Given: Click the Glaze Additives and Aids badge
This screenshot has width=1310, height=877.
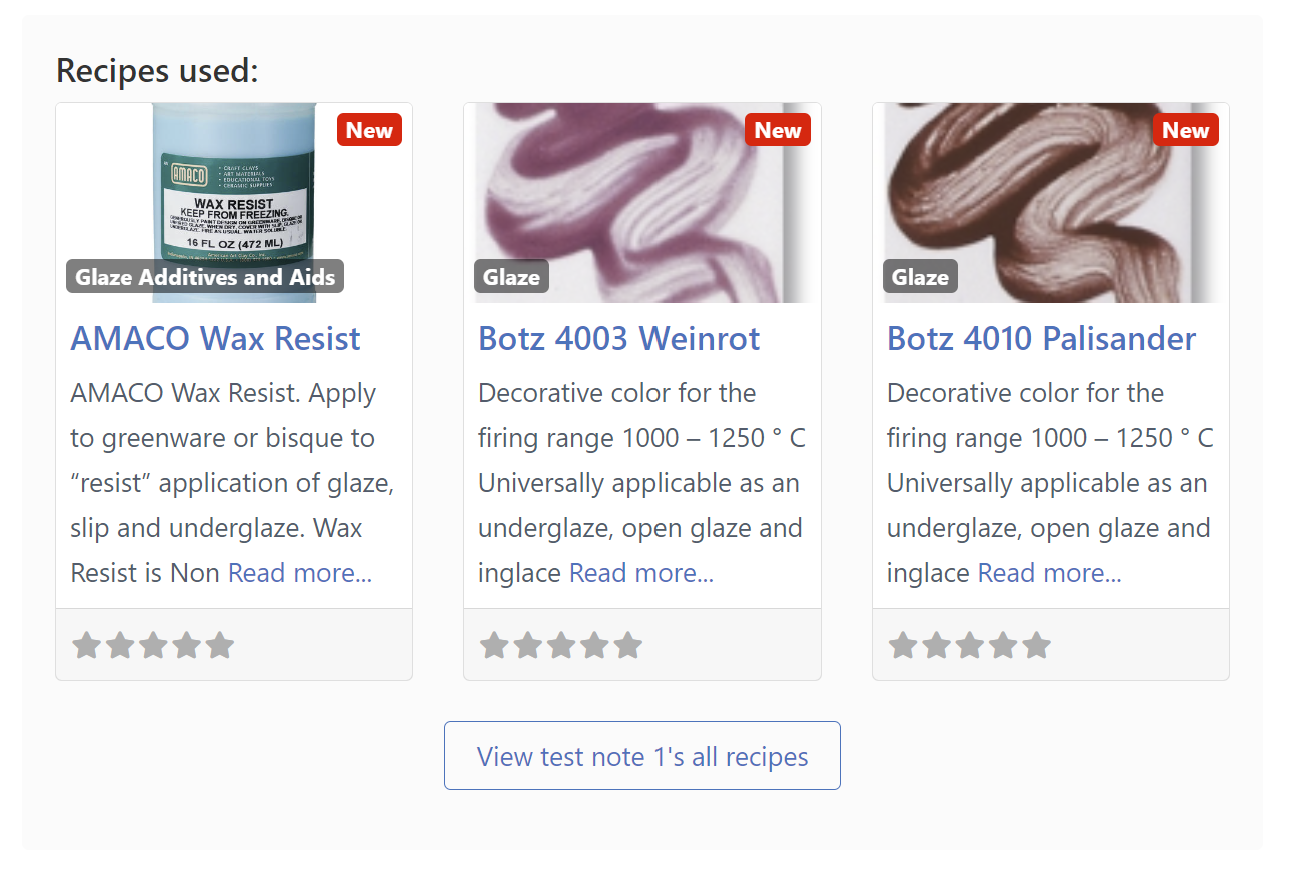Looking at the screenshot, I should pyautogui.click(x=205, y=277).
